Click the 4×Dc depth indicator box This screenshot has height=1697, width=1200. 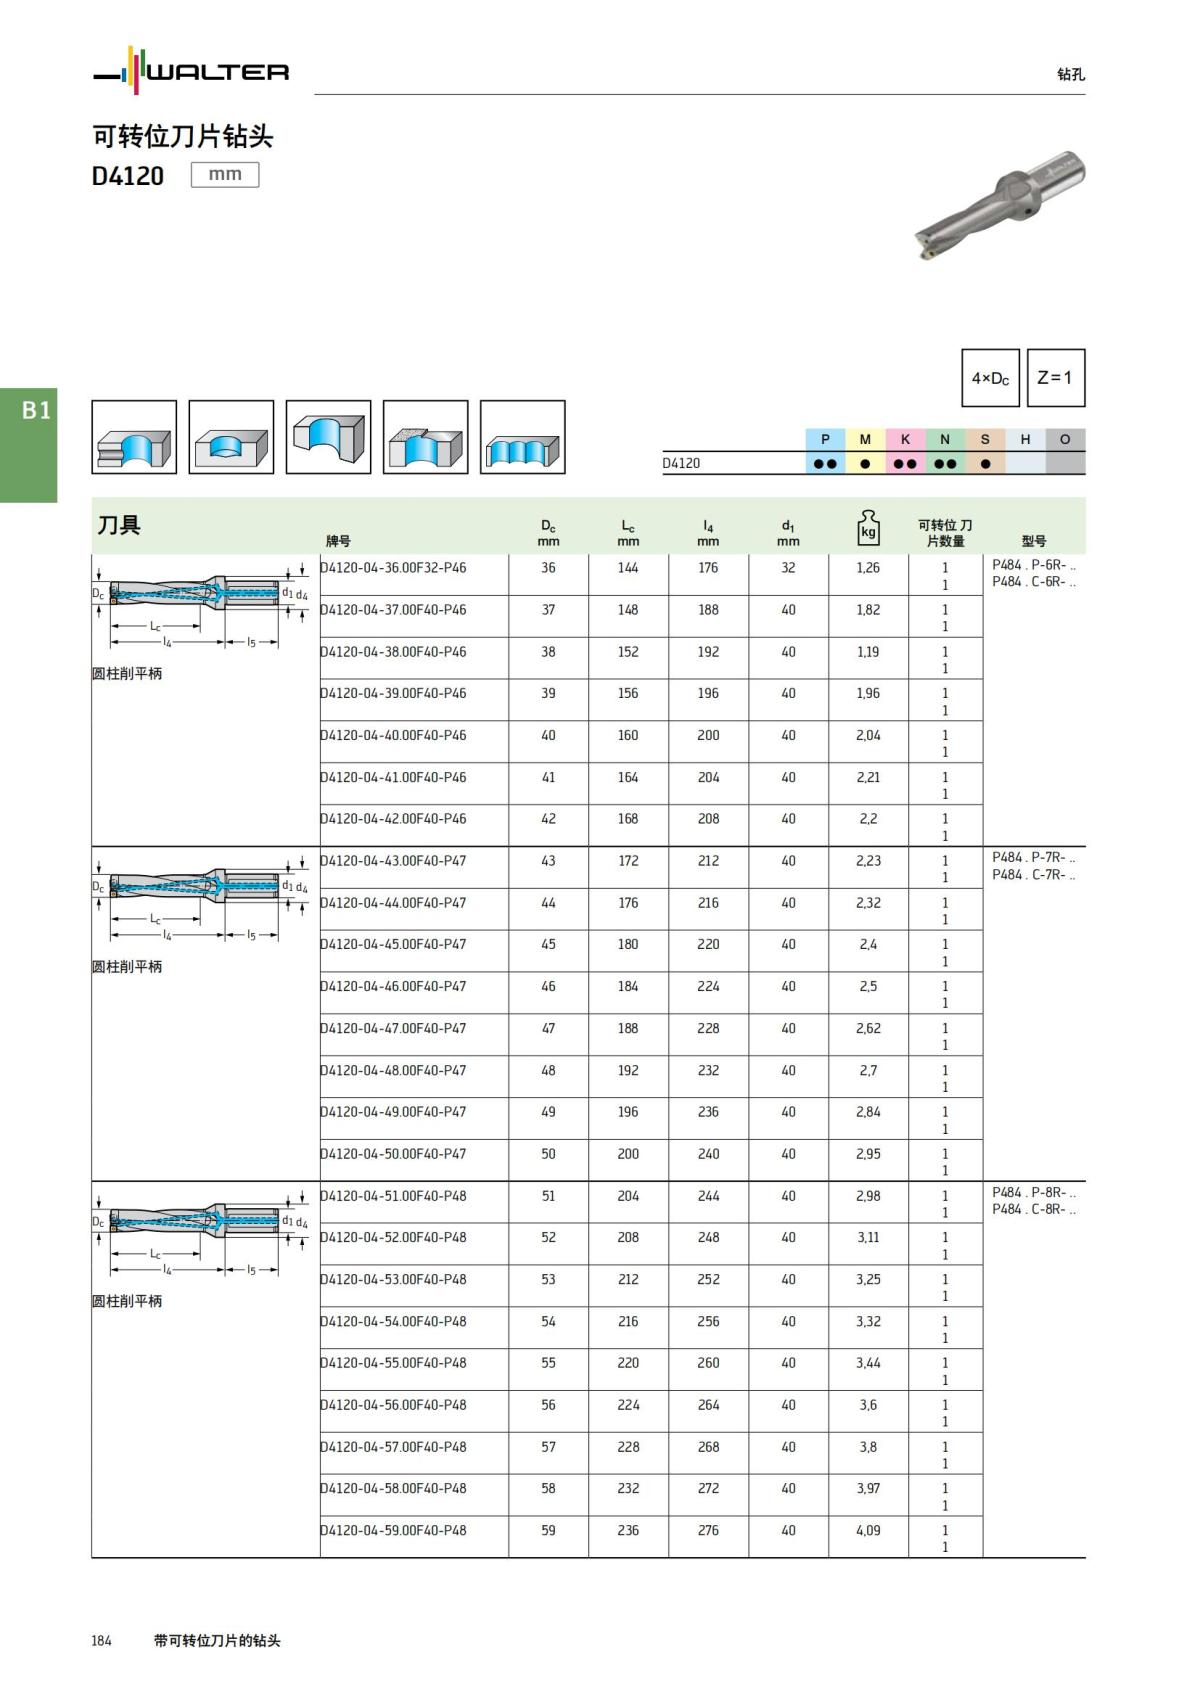tap(990, 378)
